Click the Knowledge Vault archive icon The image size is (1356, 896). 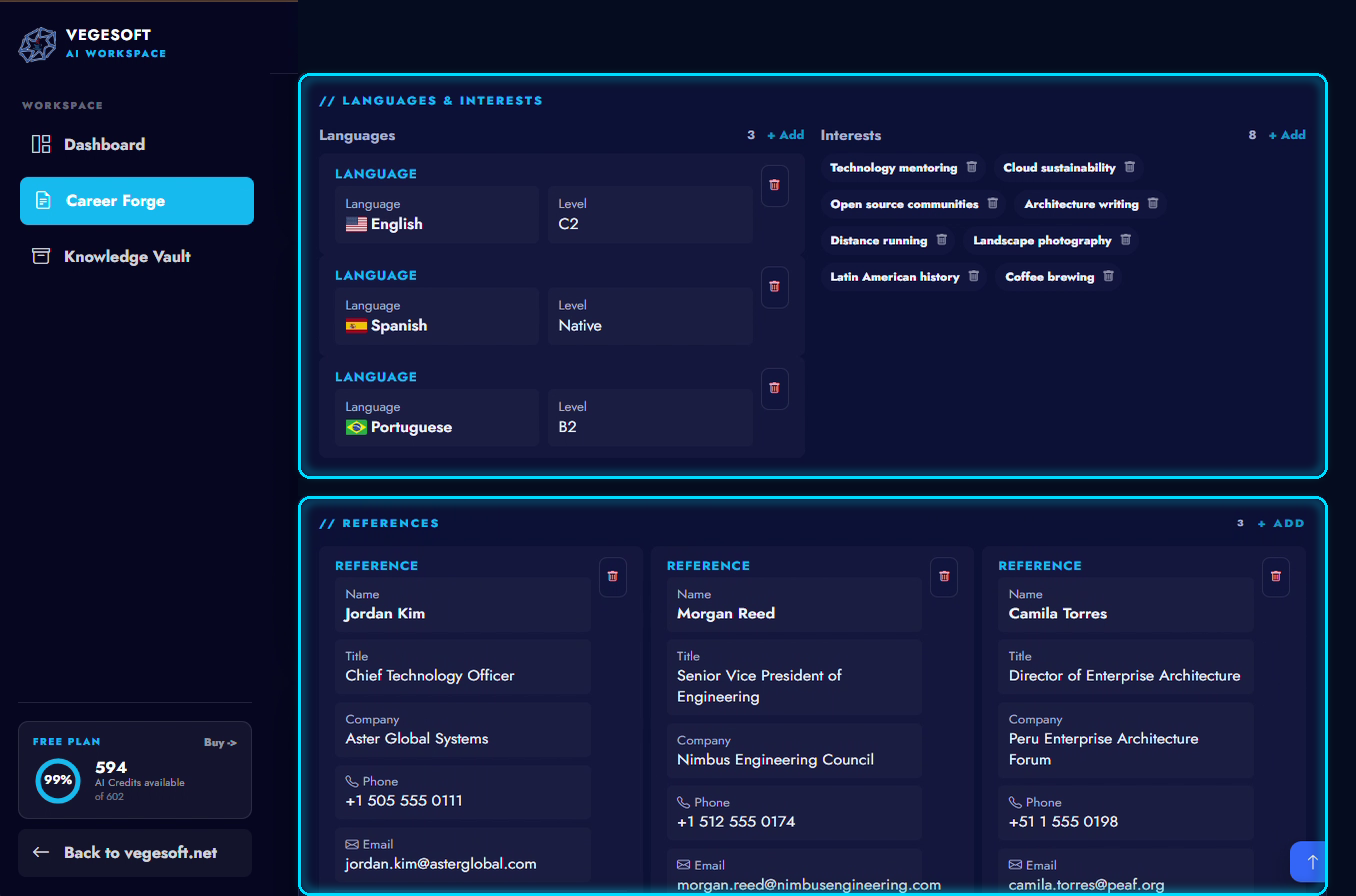pos(41,256)
